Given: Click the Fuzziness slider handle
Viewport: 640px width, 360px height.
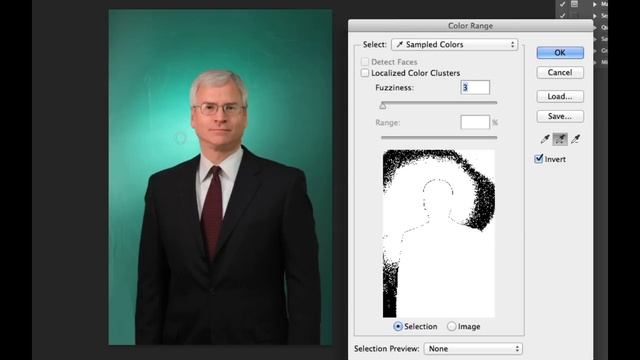Looking at the screenshot, I should (x=383, y=106).
